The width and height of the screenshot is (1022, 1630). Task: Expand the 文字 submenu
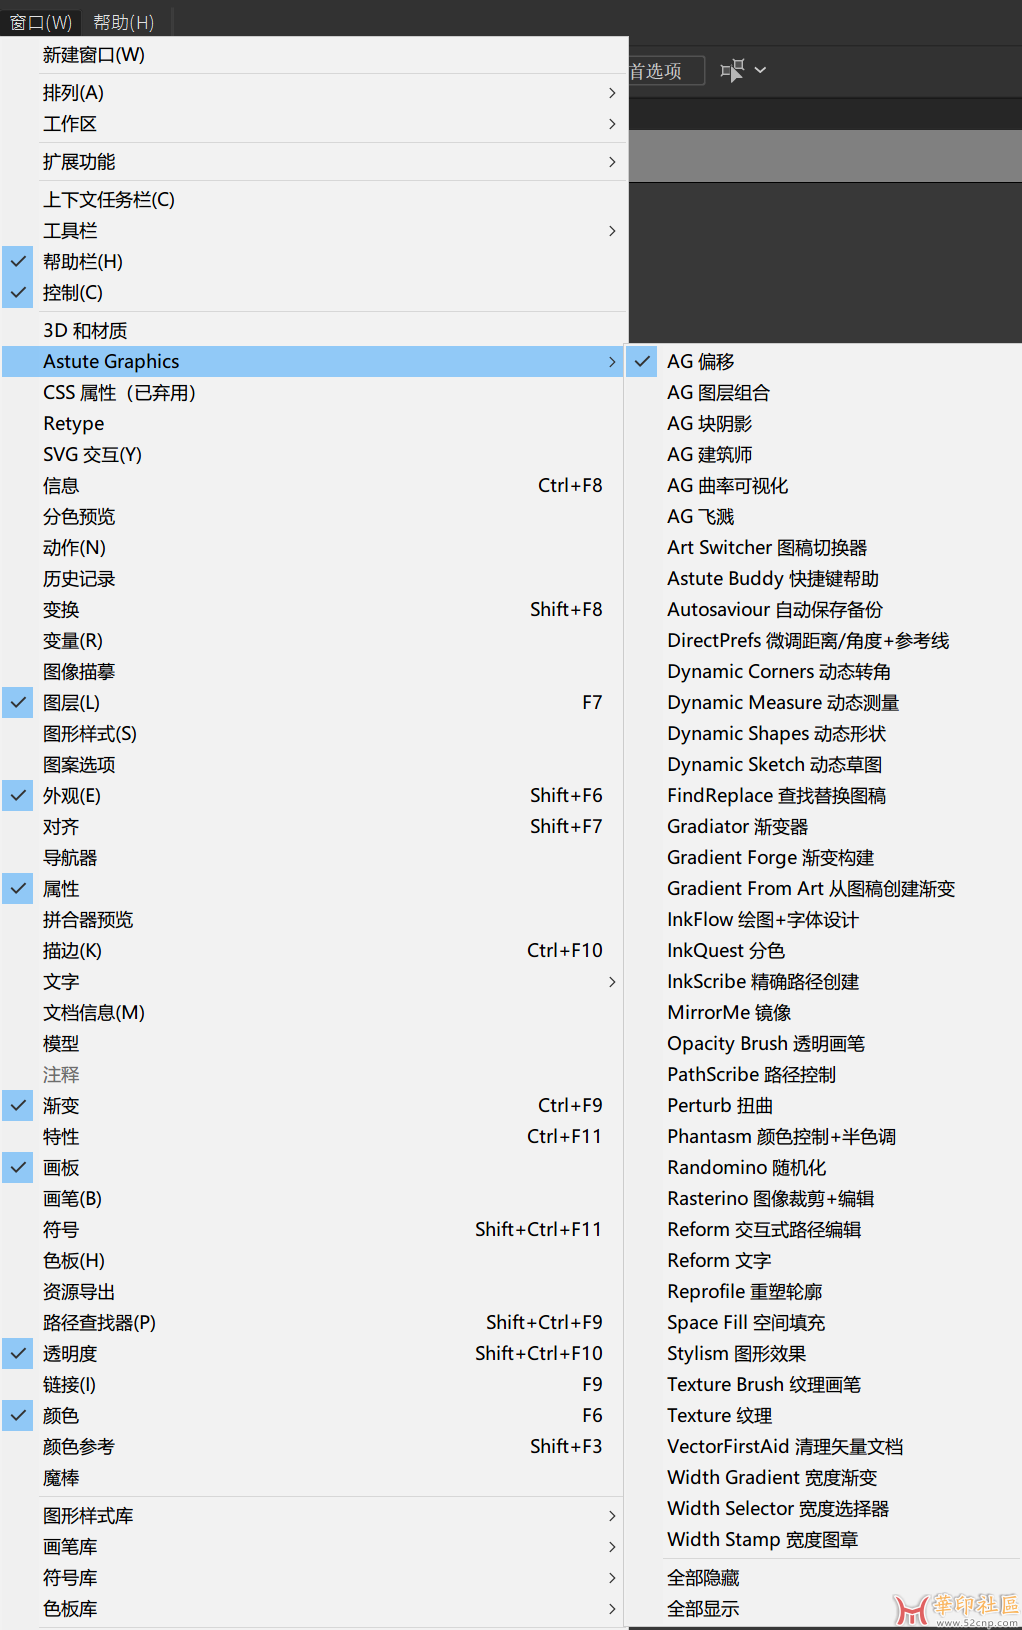(61, 982)
